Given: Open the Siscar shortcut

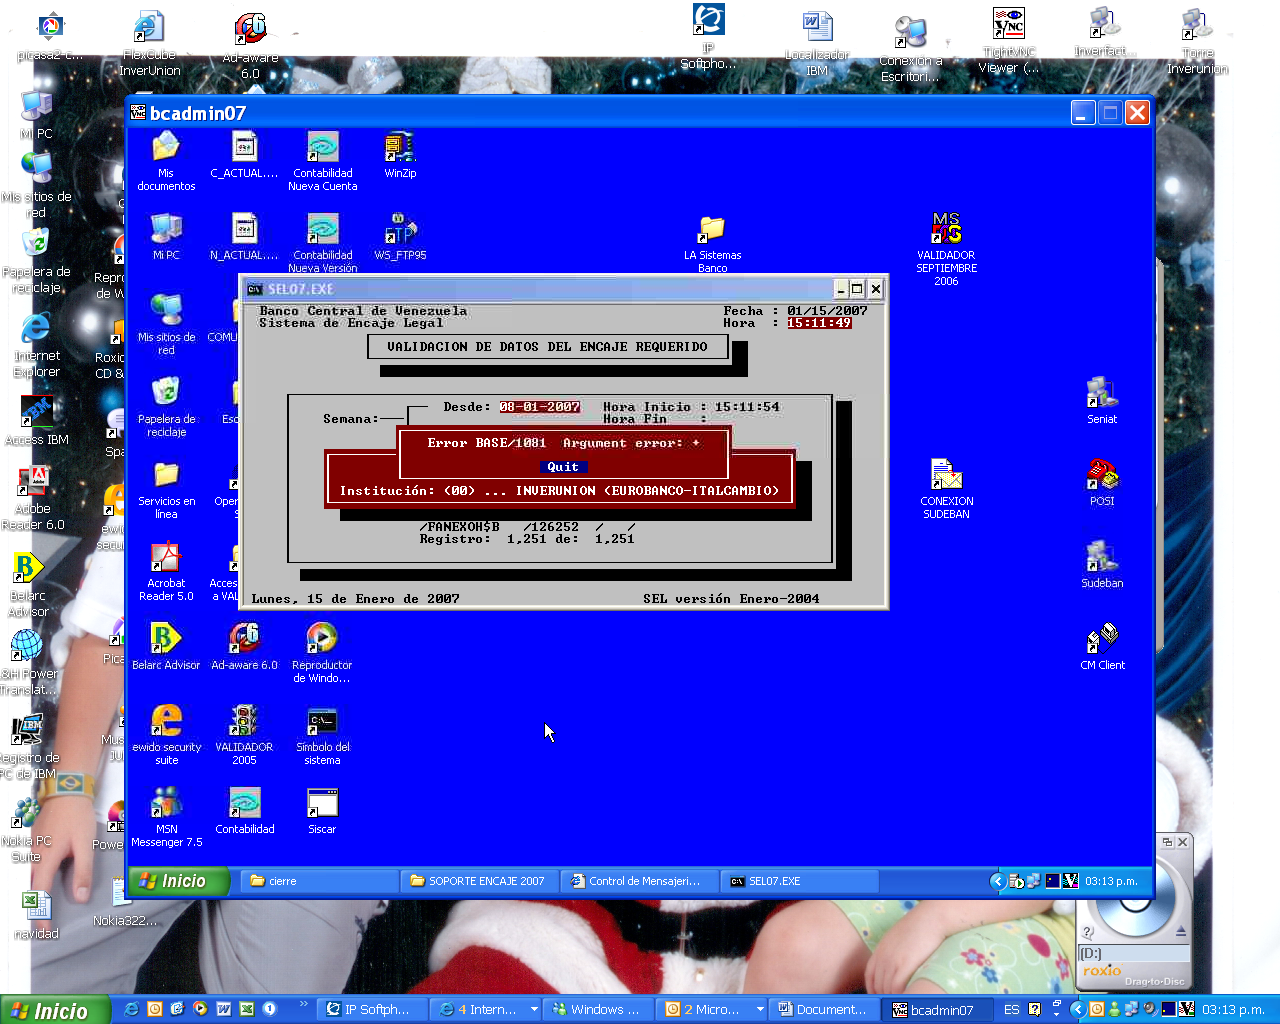Looking at the screenshot, I should pyautogui.click(x=322, y=811).
